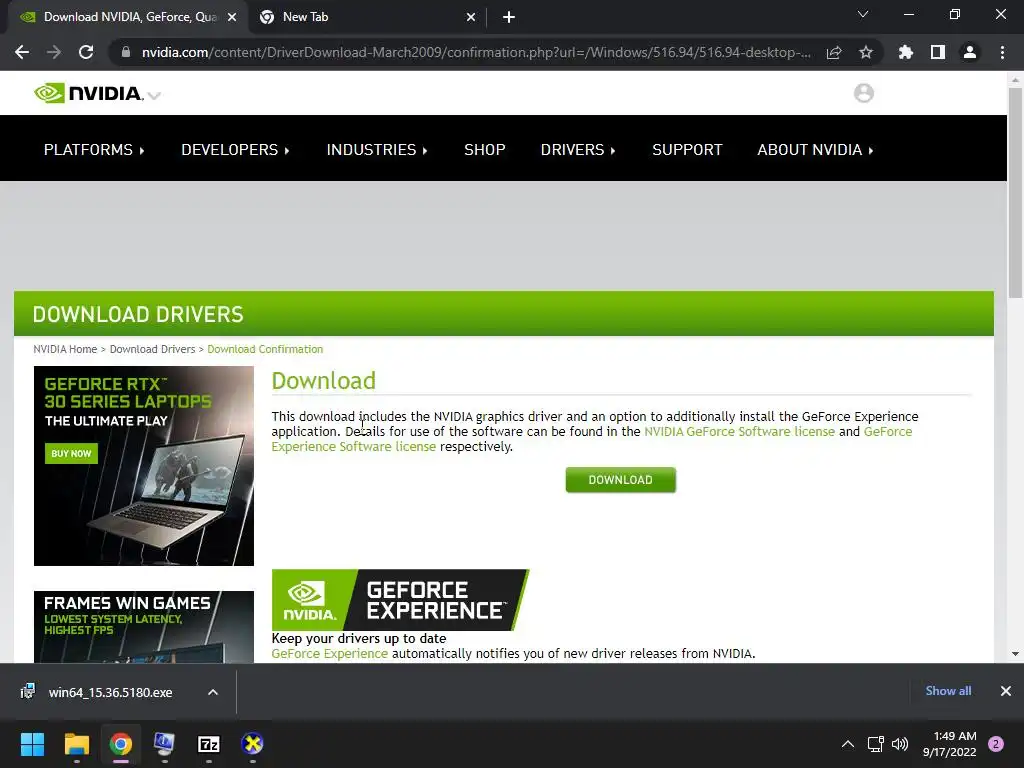Open File Explorer from the taskbar
Image resolution: width=1024 pixels, height=768 pixels.
tap(76, 744)
